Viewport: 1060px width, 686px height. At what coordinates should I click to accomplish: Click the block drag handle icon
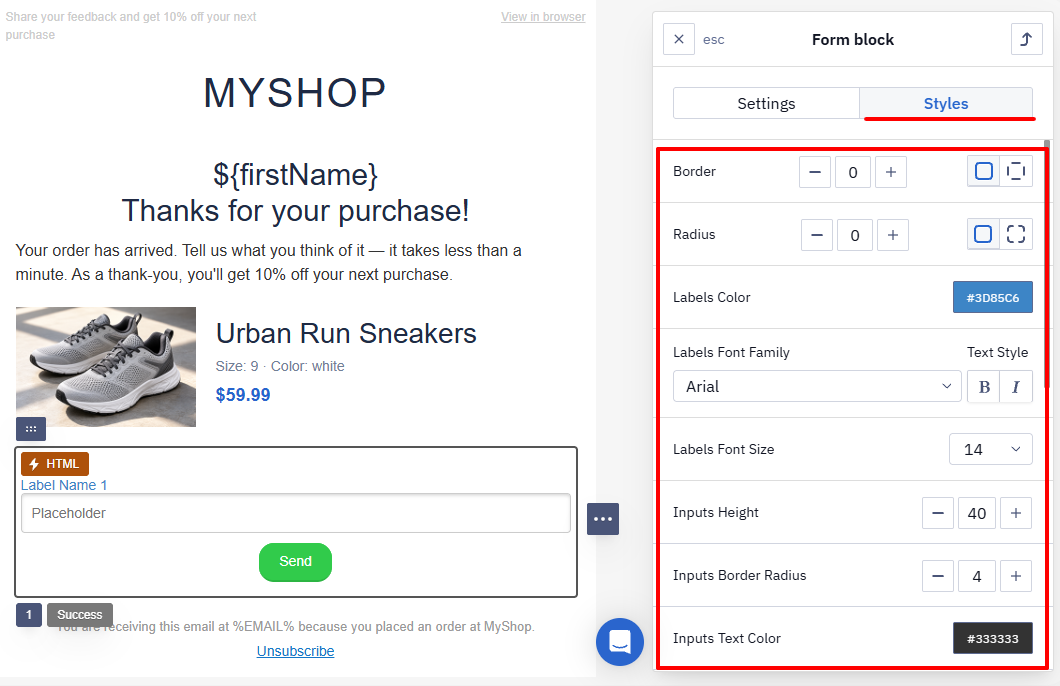coord(31,428)
